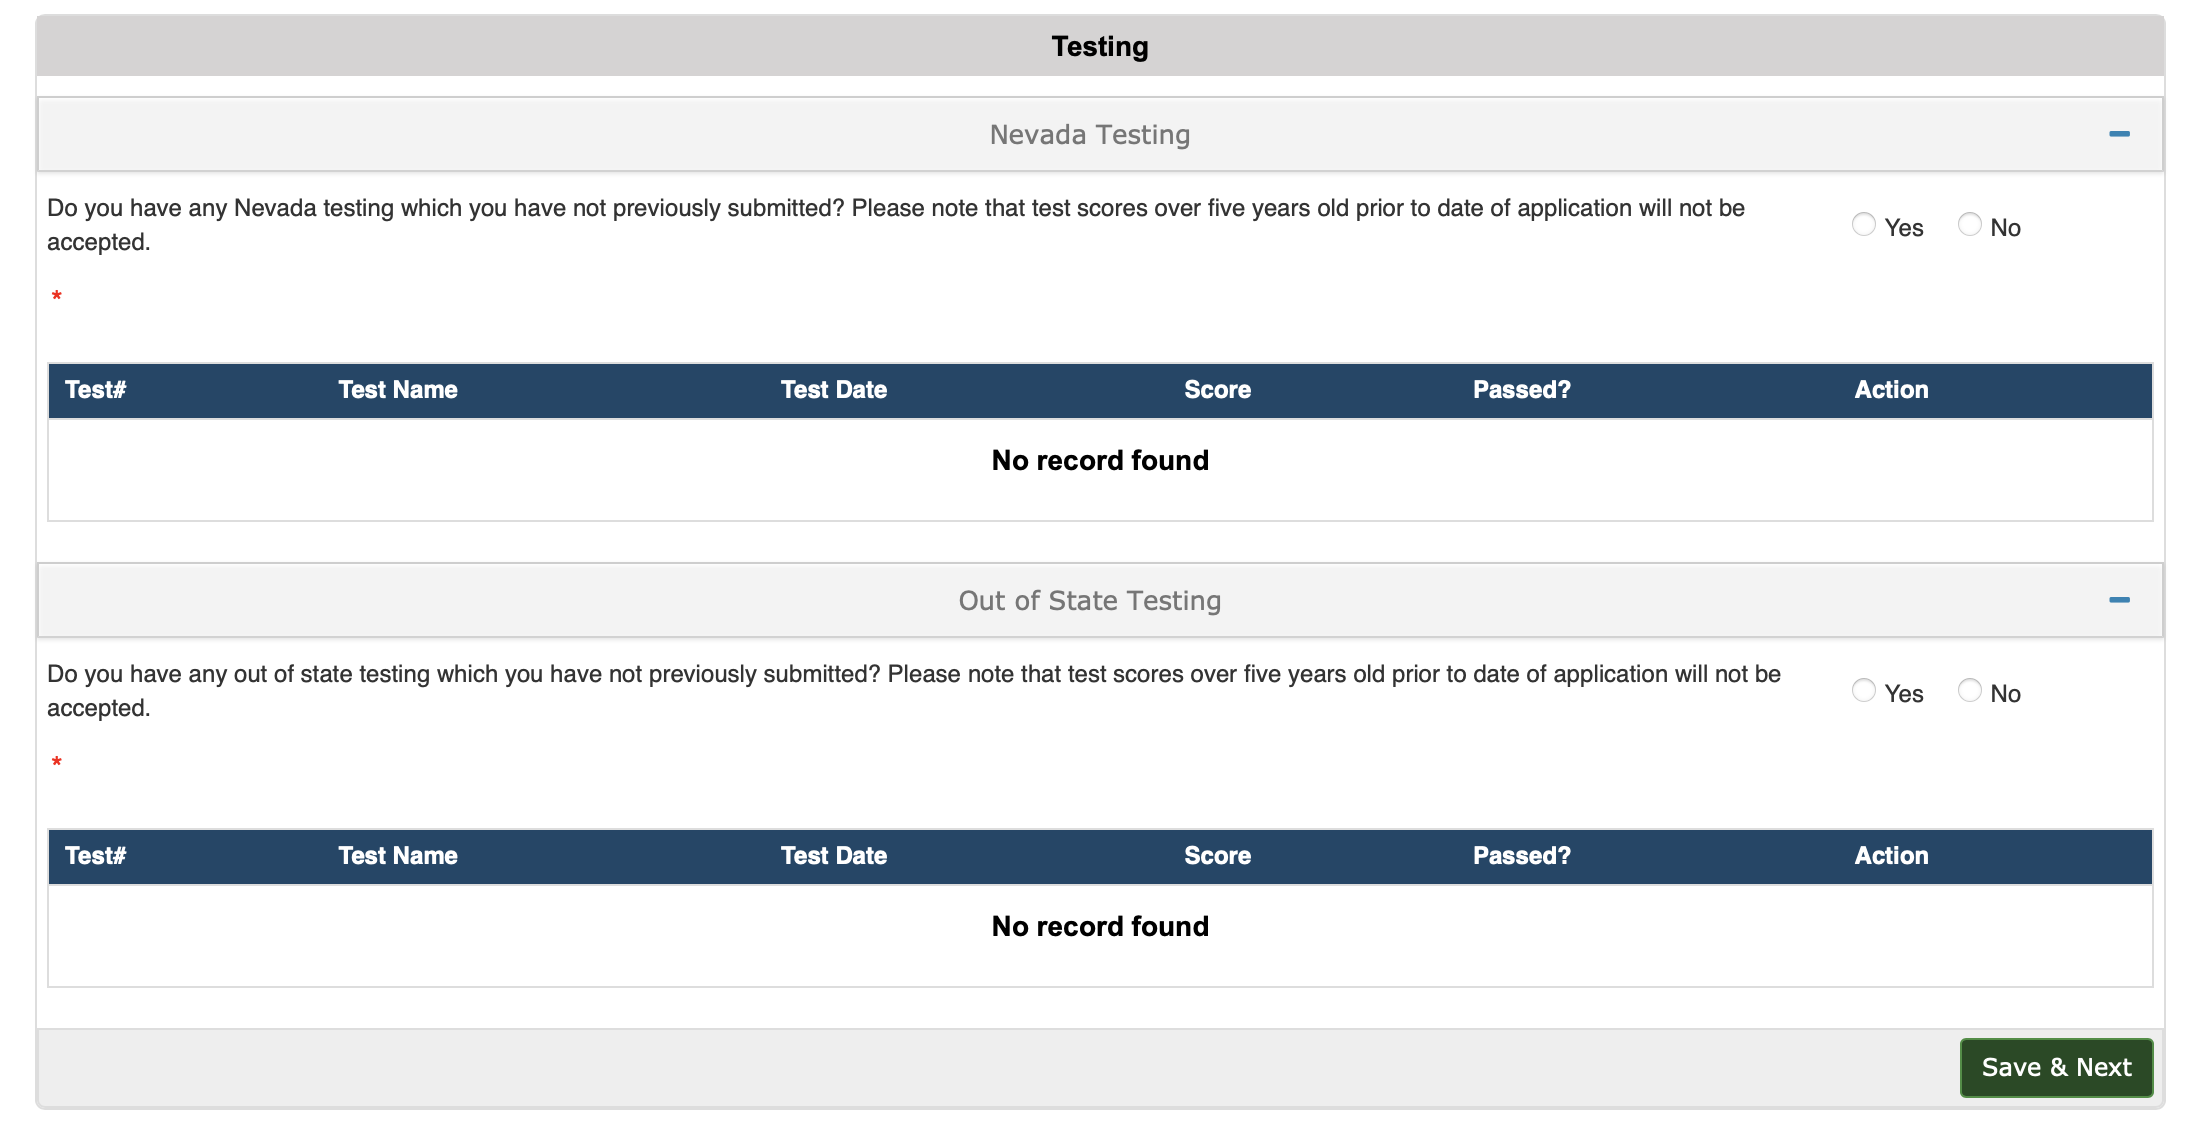
Task: Click the minus icon beside Out of State Testing
Action: point(2120,600)
